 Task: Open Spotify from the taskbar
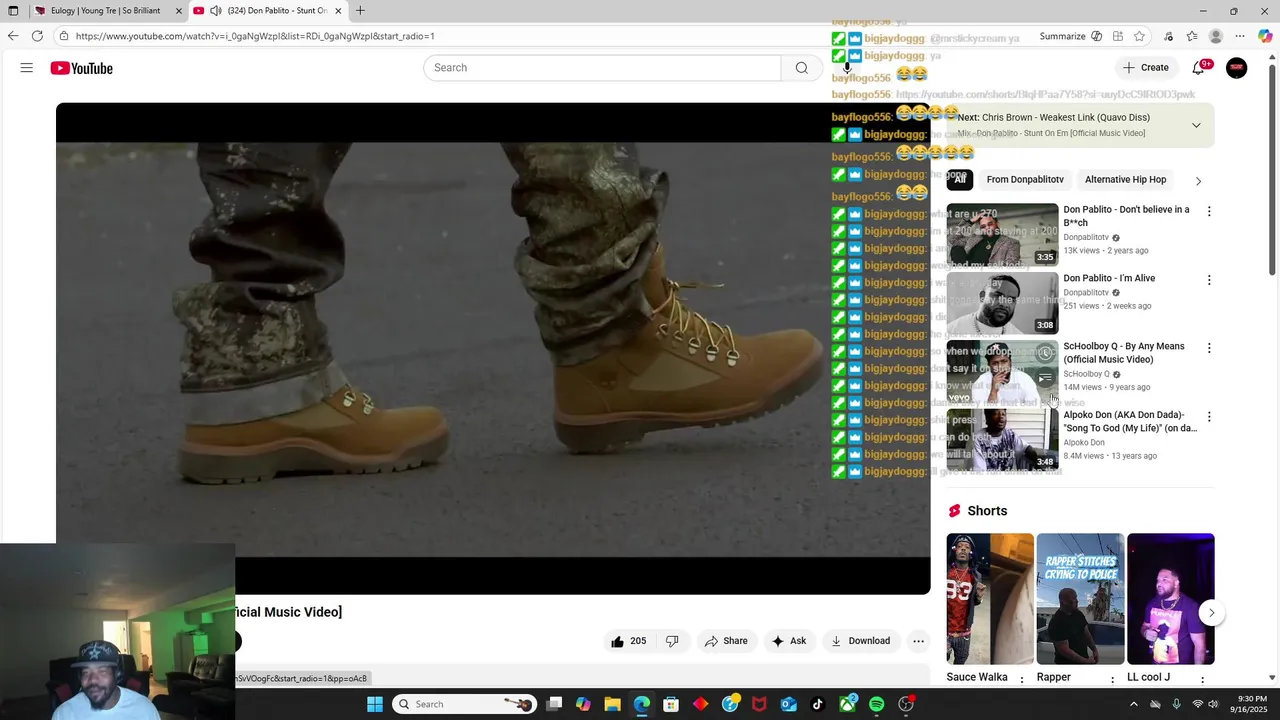tap(877, 704)
